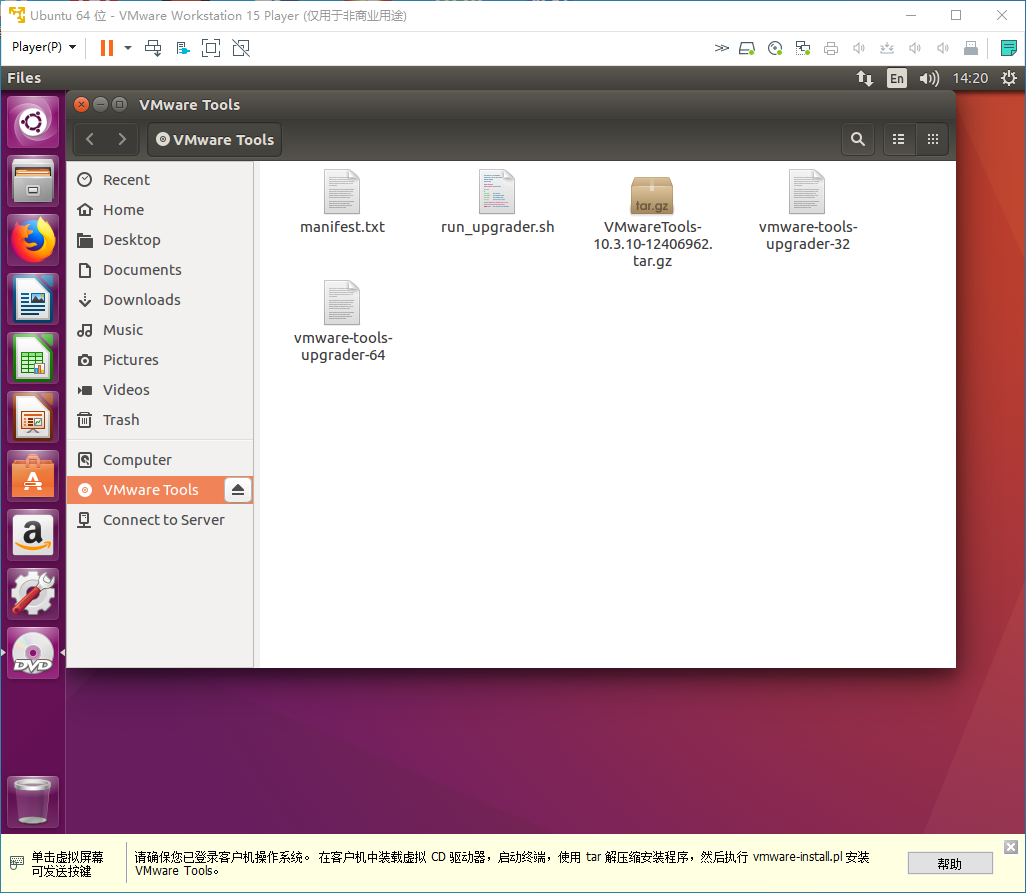Click the printer device icon
Viewport: 1026px width, 893px height.
click(x=831, y=48)
